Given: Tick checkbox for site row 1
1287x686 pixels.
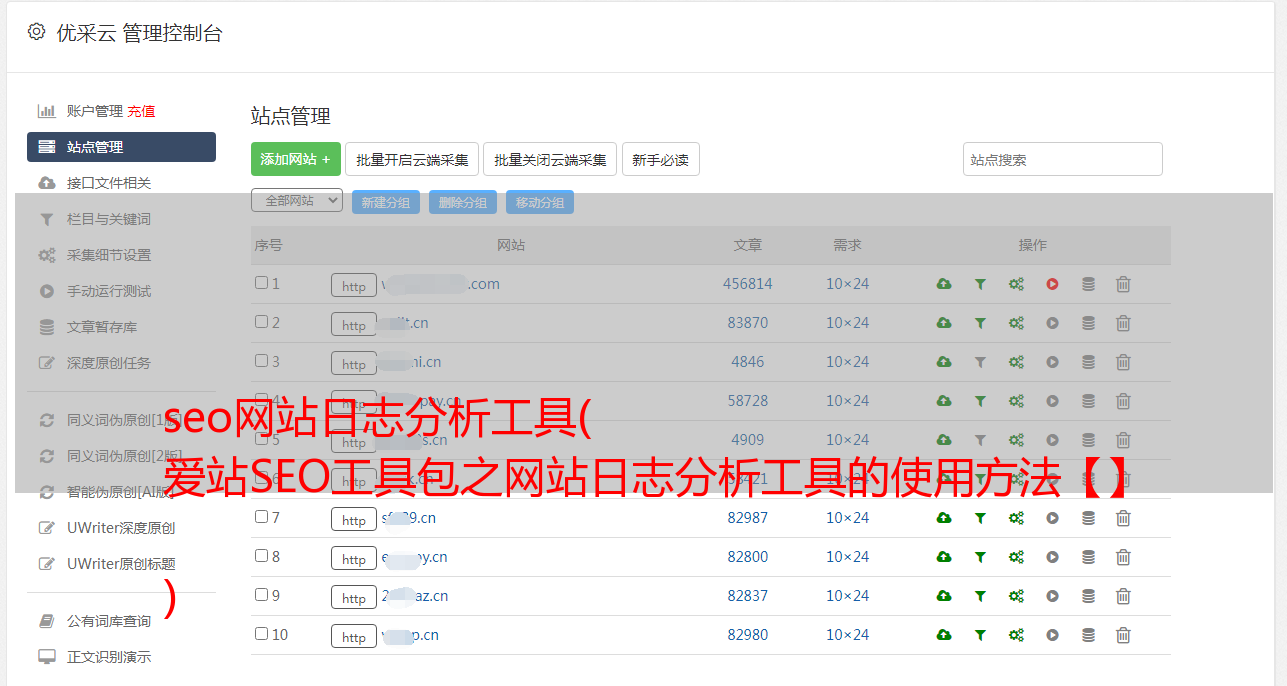Looking at the screenshot, I should [261, 283].
